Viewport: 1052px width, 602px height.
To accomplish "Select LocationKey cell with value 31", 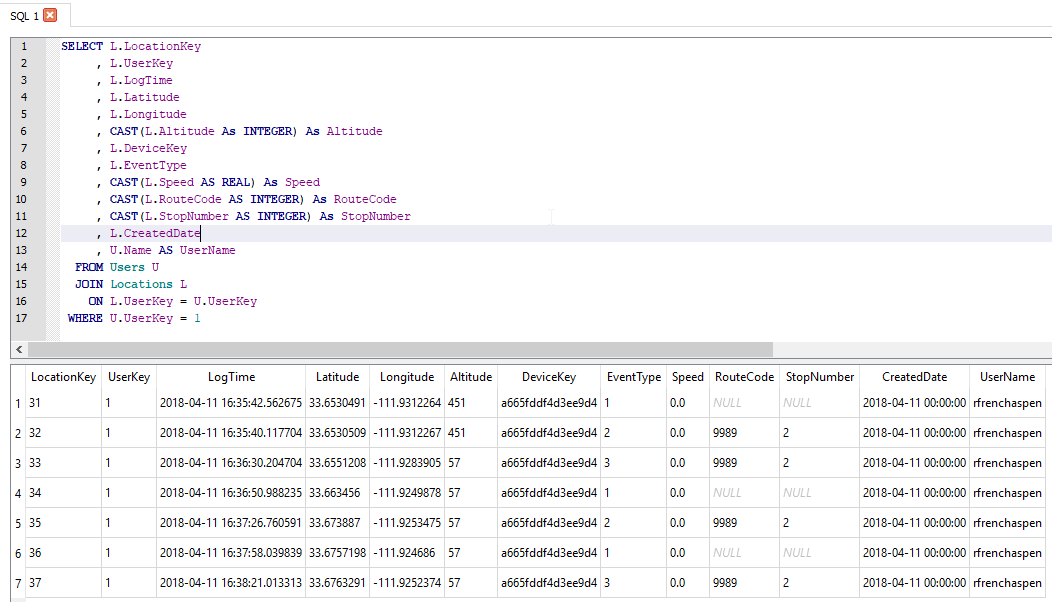I will pyautogui.click(x=64, y=403).
